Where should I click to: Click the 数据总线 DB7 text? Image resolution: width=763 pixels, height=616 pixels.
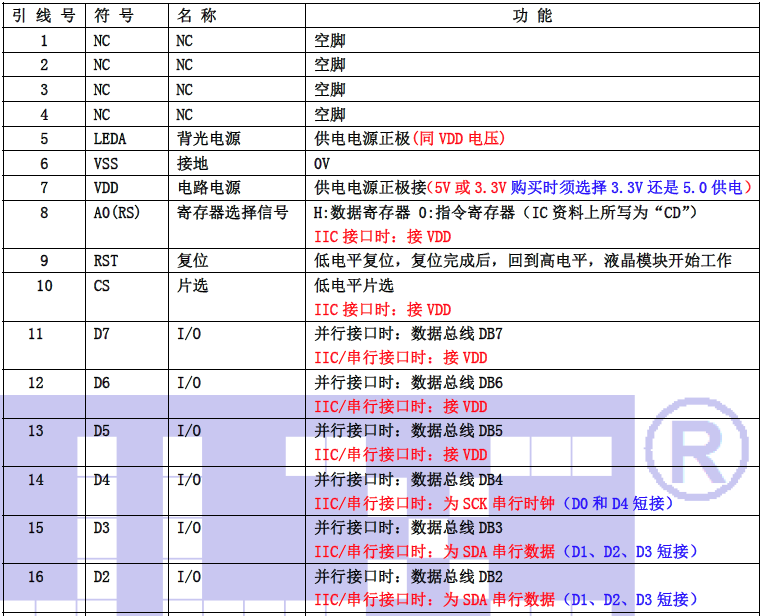coord(457,334)
